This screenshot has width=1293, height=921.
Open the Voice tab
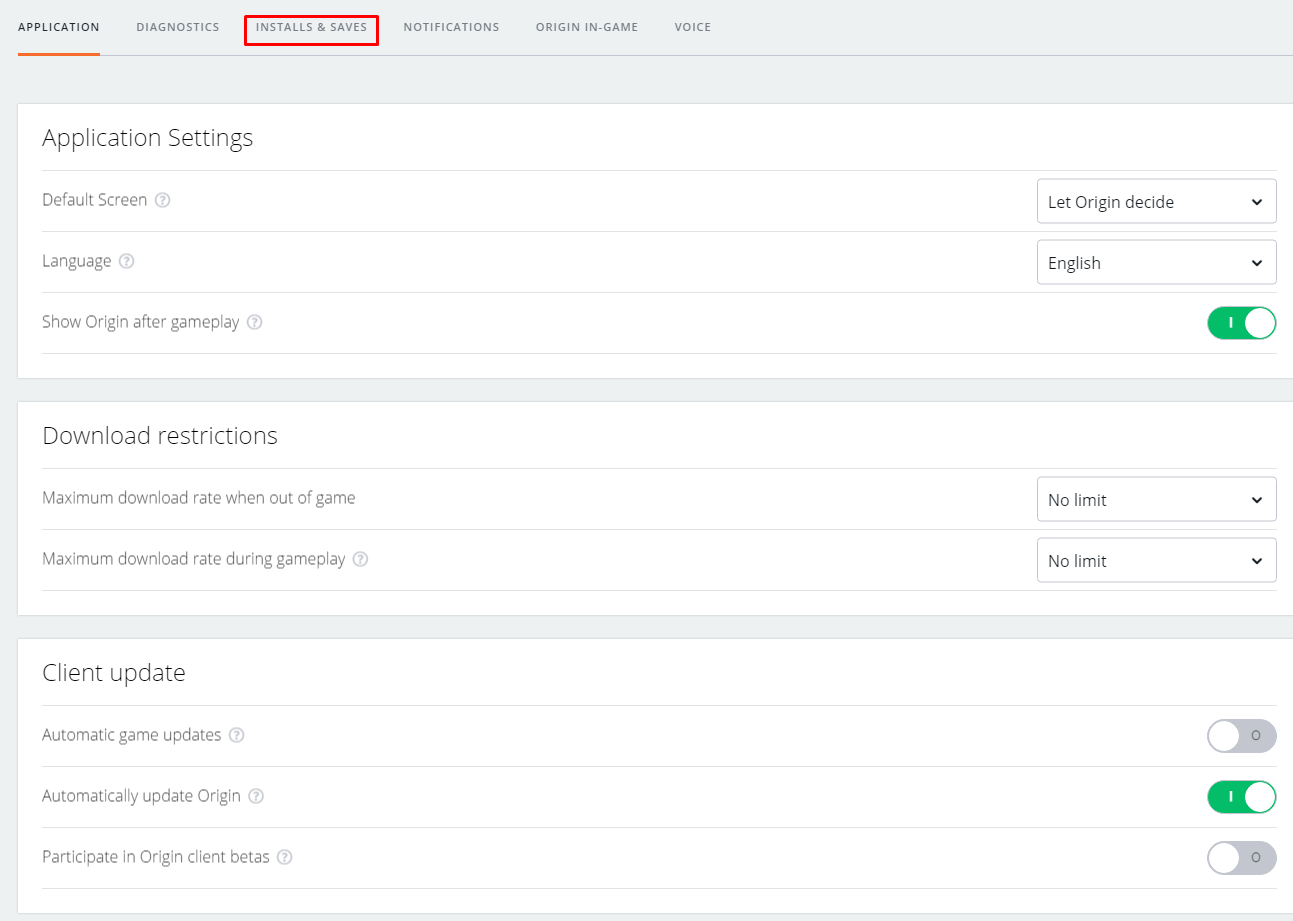693,27
